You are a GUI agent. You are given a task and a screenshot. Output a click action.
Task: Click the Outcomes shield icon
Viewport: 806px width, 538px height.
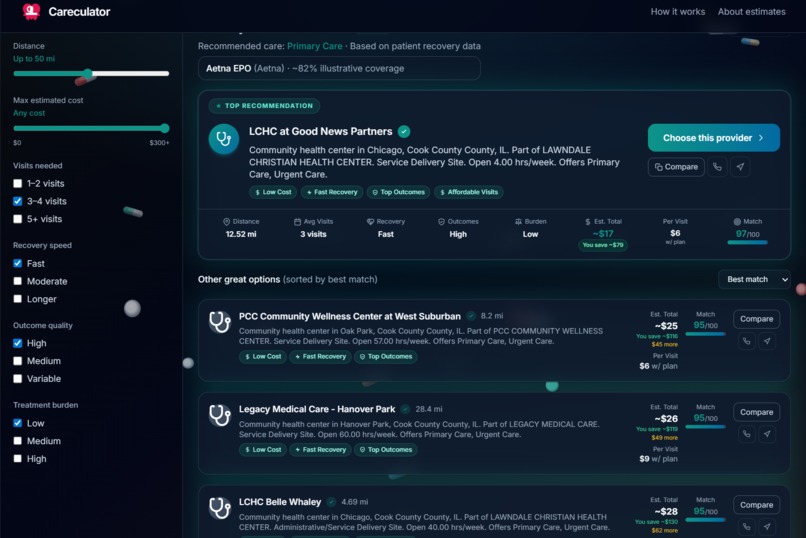[441, 221]
